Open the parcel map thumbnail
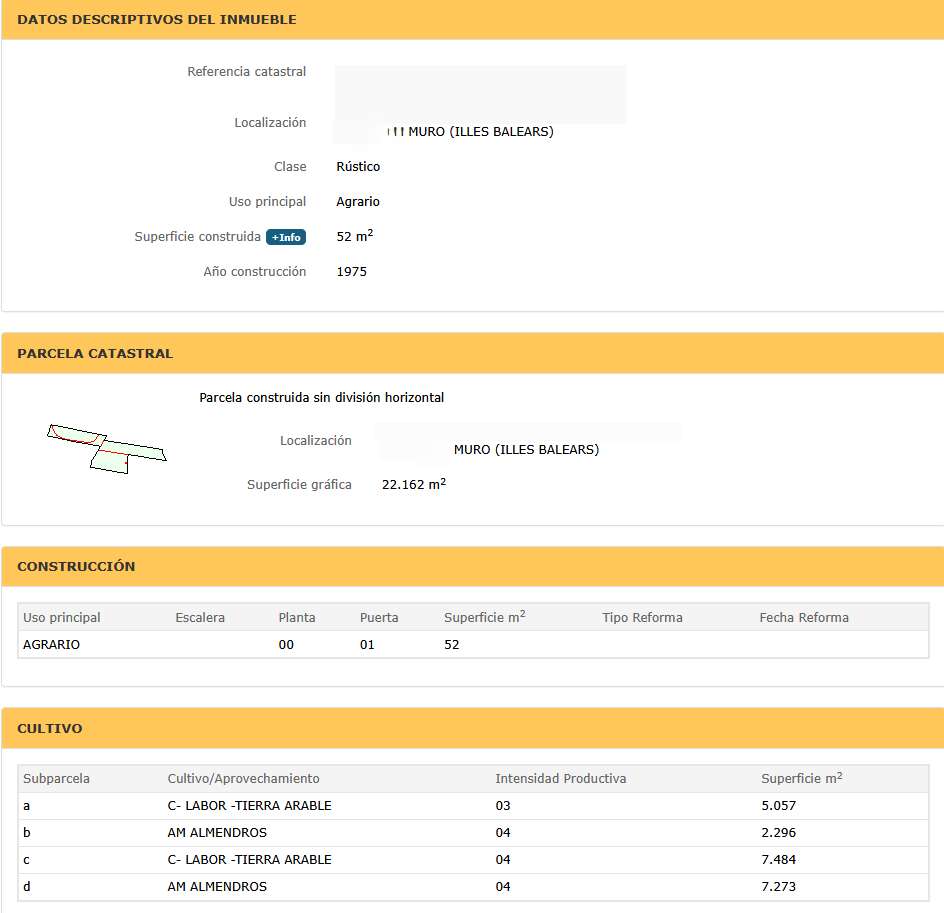Screen dimensions: 944x913 [x=107, y=449]
